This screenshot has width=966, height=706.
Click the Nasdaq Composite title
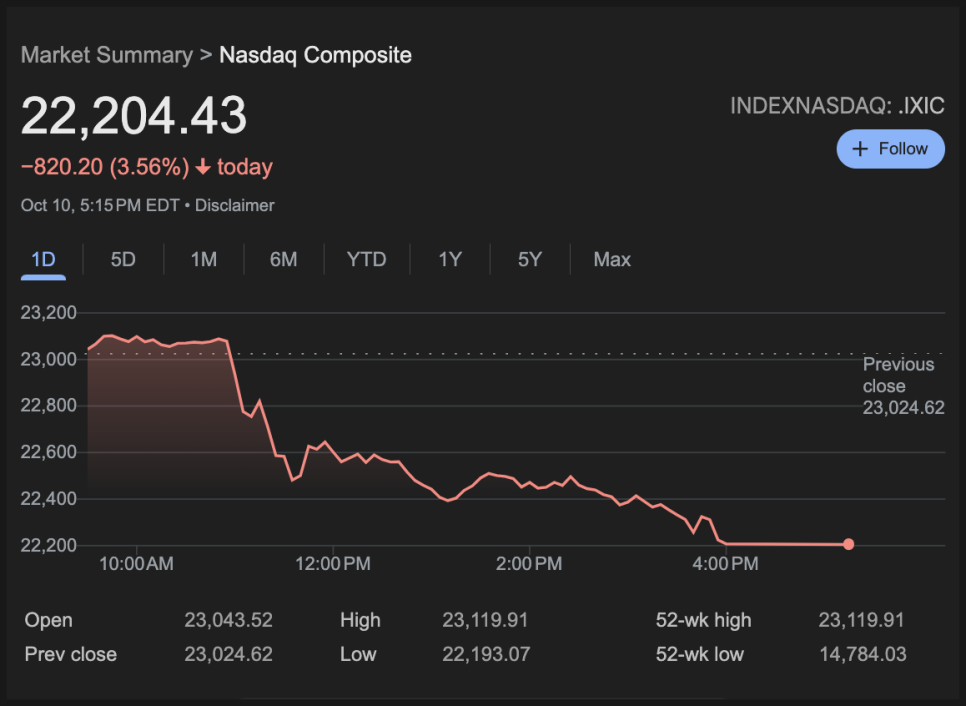point(315,55)
